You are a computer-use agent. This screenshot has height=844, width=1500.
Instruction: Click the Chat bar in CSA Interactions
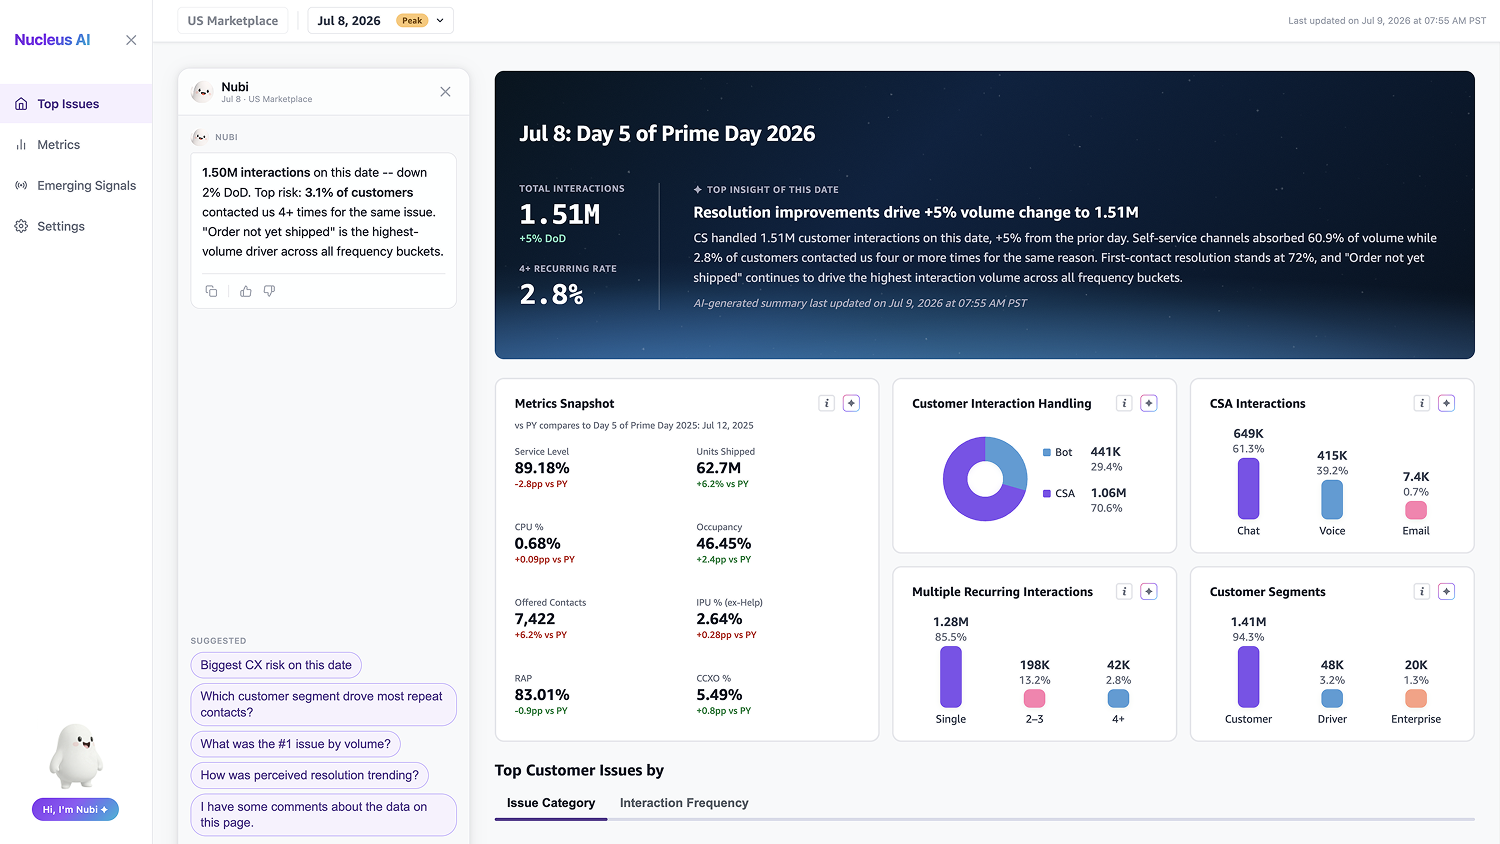[1248, 489]
